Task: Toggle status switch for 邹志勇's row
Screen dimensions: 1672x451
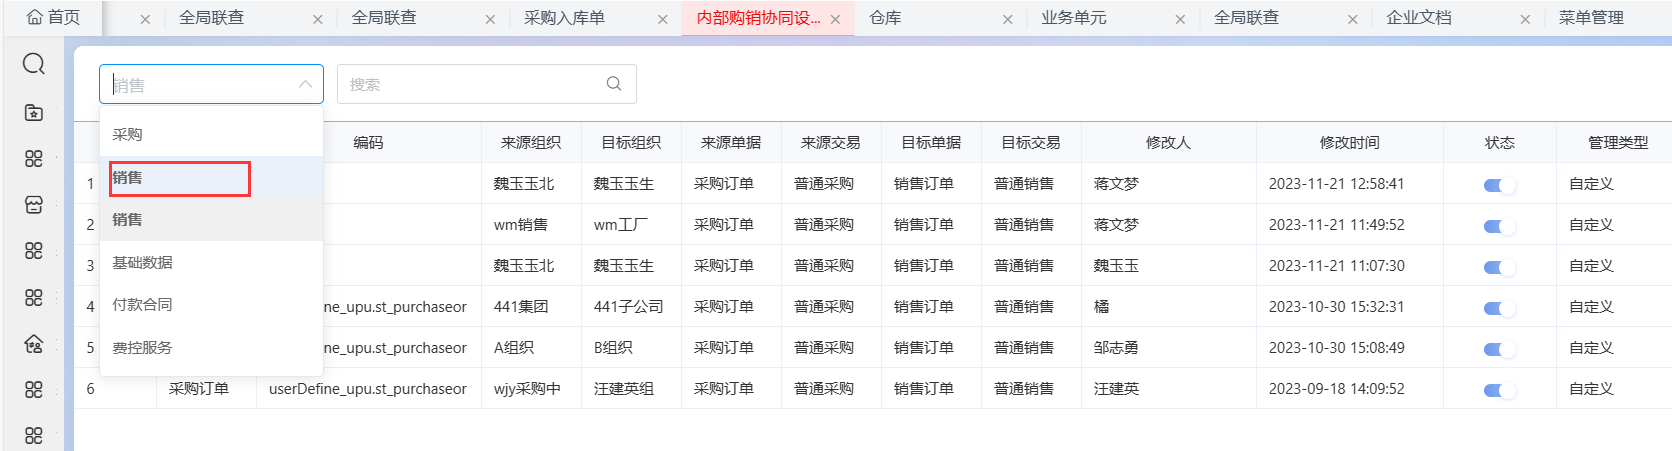Action: [1498, 349]
